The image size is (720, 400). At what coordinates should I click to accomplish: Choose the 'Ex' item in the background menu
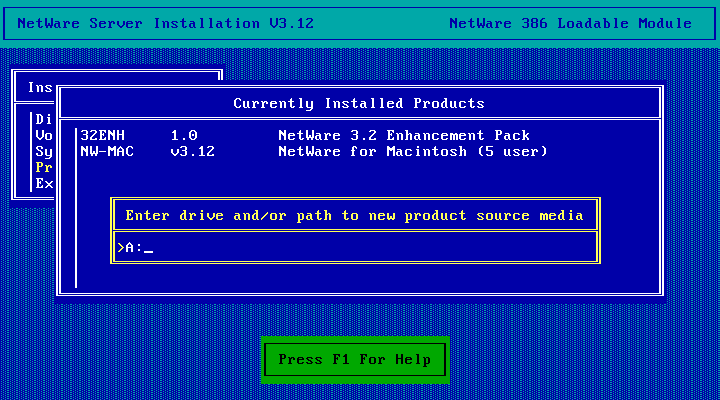click(x=44, y=184)
